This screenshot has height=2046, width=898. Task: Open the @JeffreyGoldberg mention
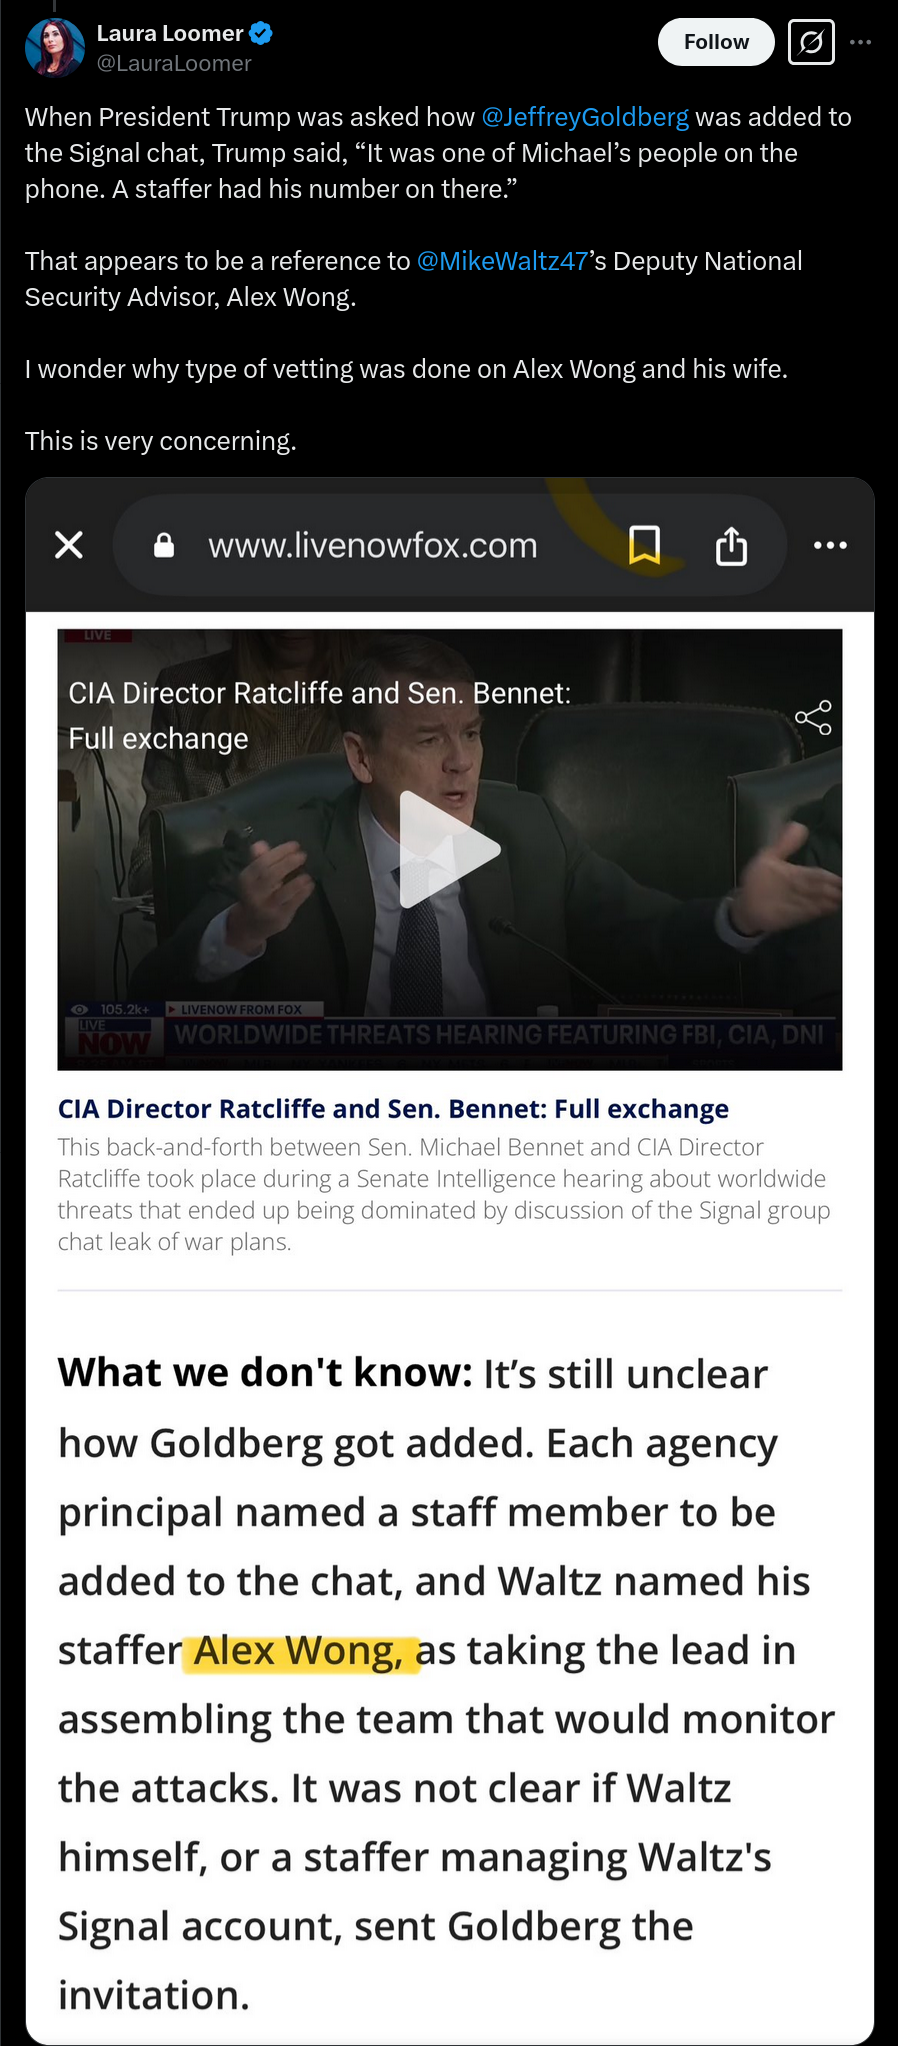click(585, 117)
